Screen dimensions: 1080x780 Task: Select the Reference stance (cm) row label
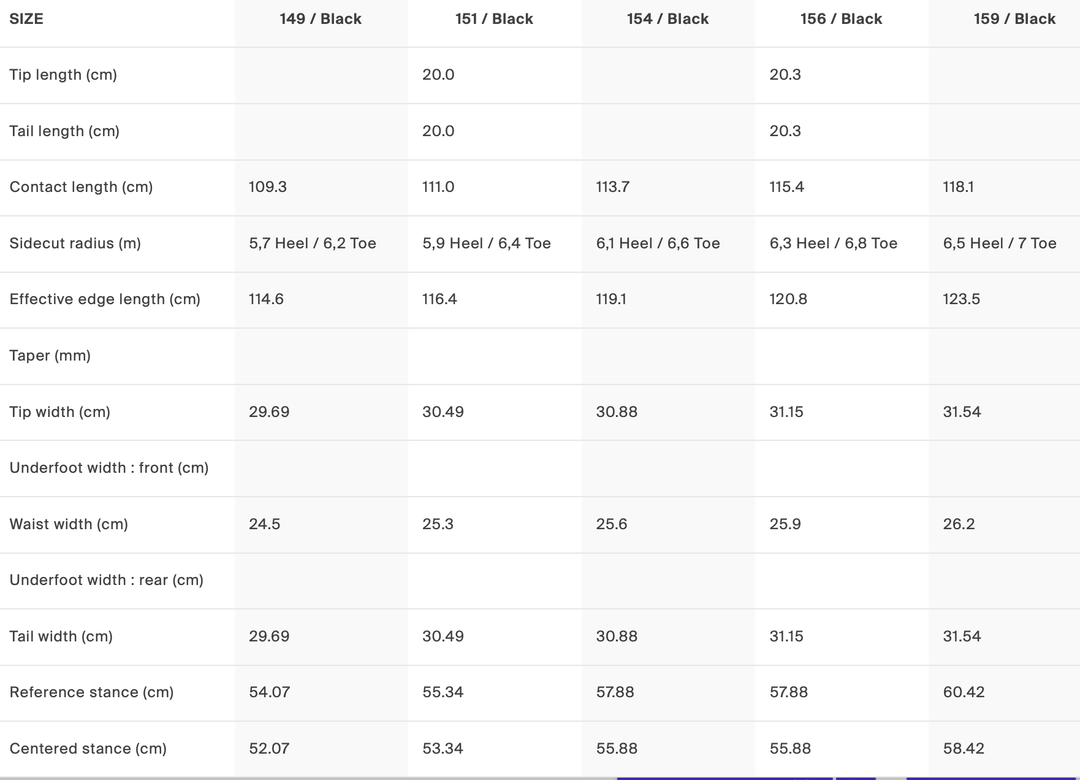91,692
